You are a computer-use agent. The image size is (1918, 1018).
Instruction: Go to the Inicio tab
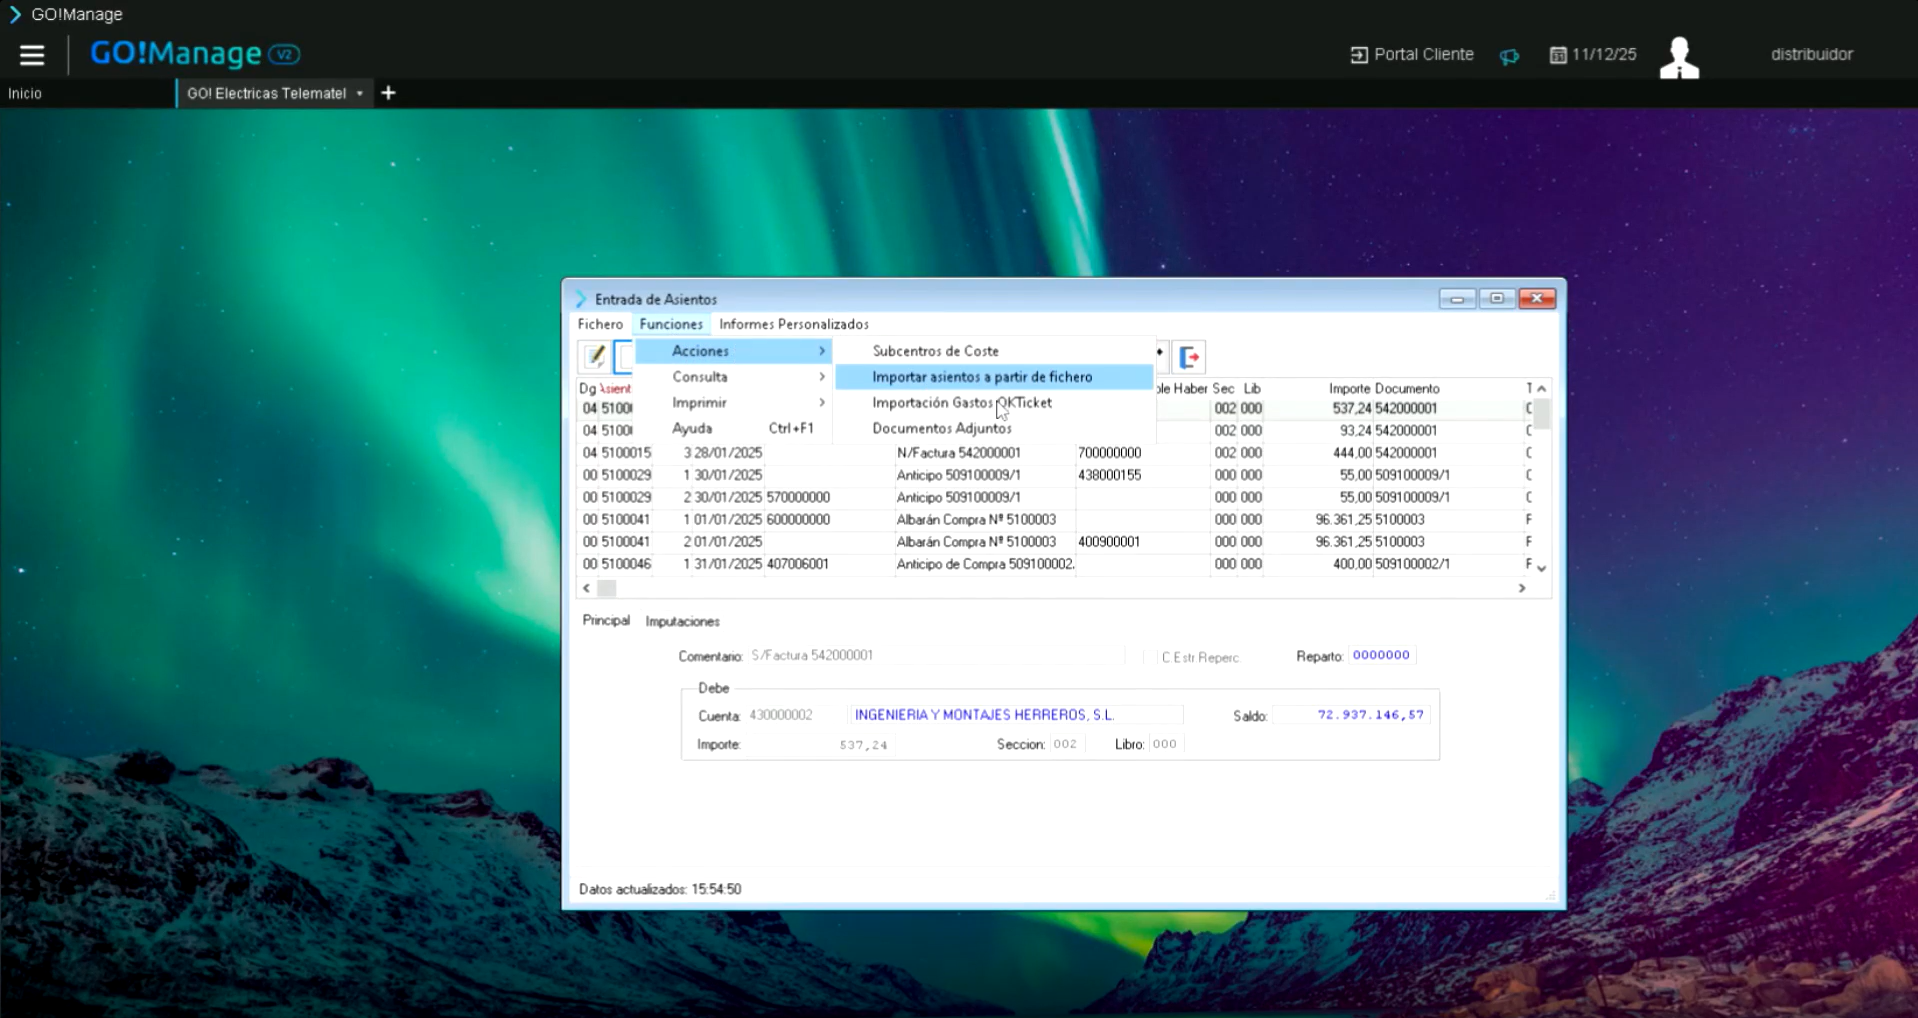25,94
